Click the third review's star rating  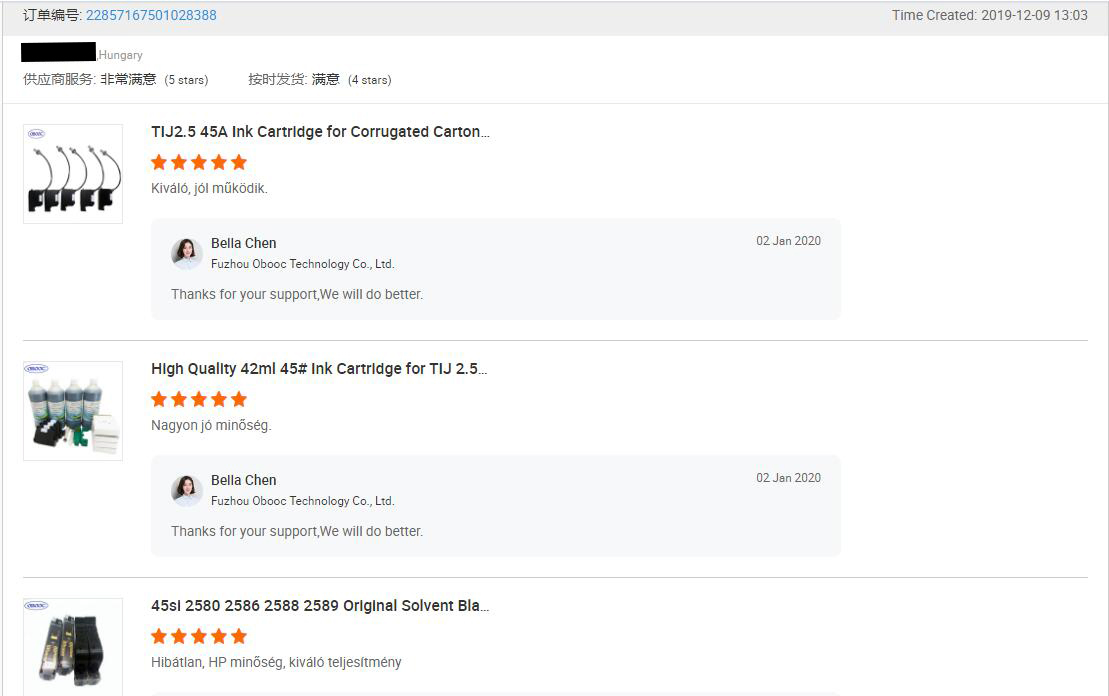tap(199, 636)
